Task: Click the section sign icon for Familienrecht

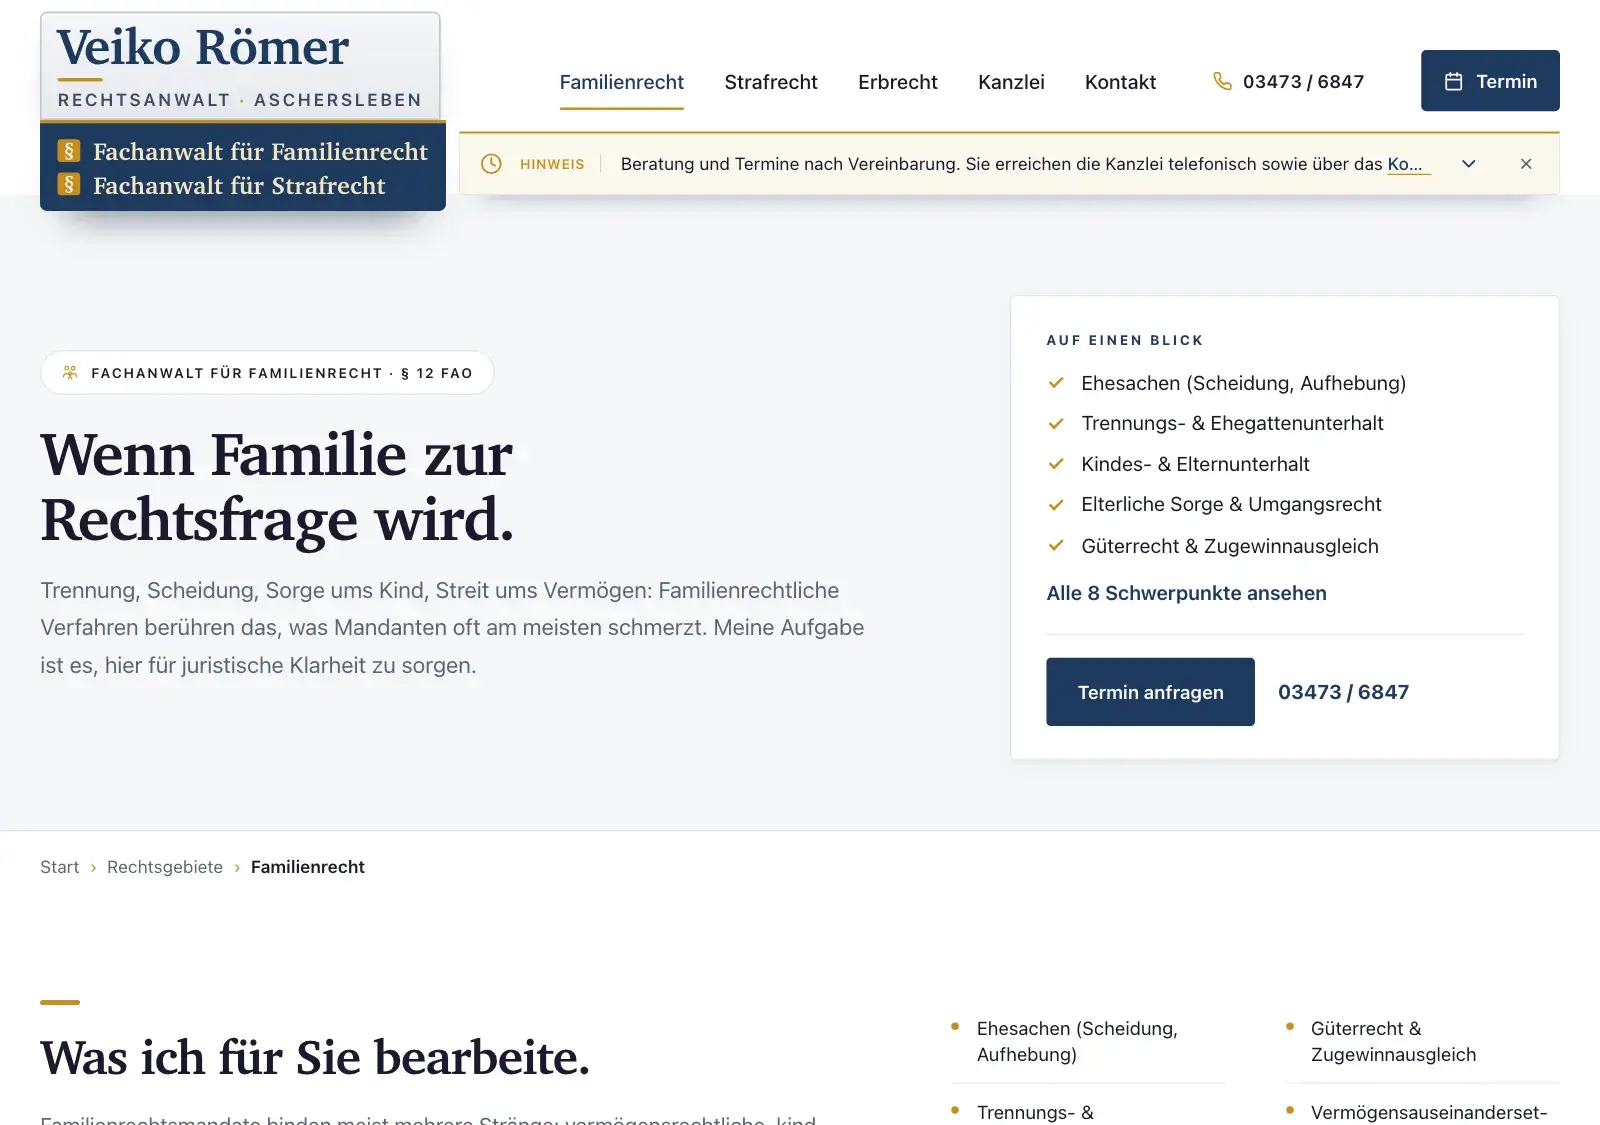Action: [x=69, y=151]
